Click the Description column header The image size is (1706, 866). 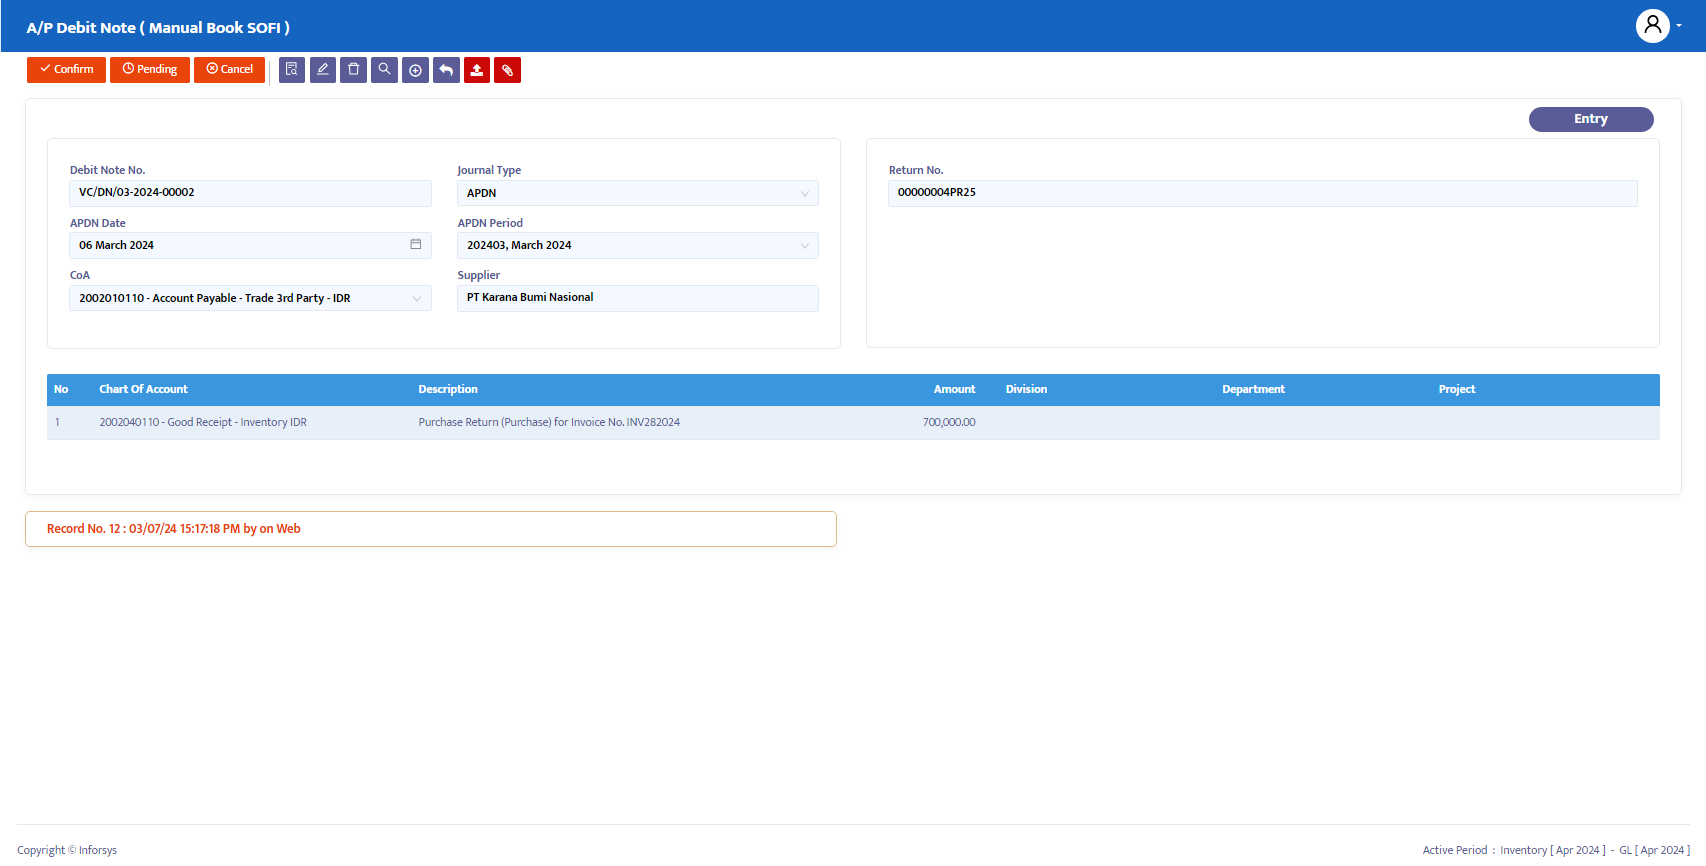448,390
